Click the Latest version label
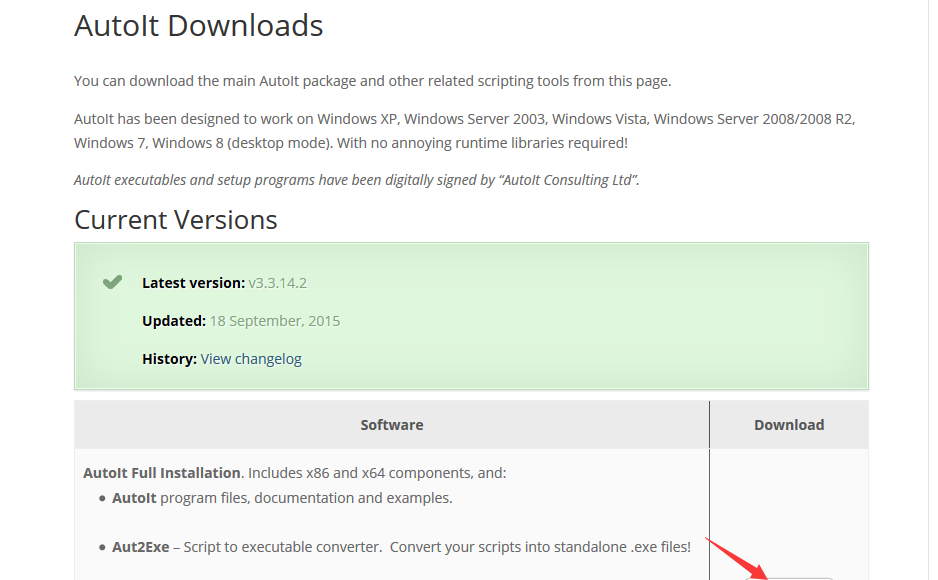Image resolution: width=938 pixels, height=580 pixels. click(x=193, y=283)
